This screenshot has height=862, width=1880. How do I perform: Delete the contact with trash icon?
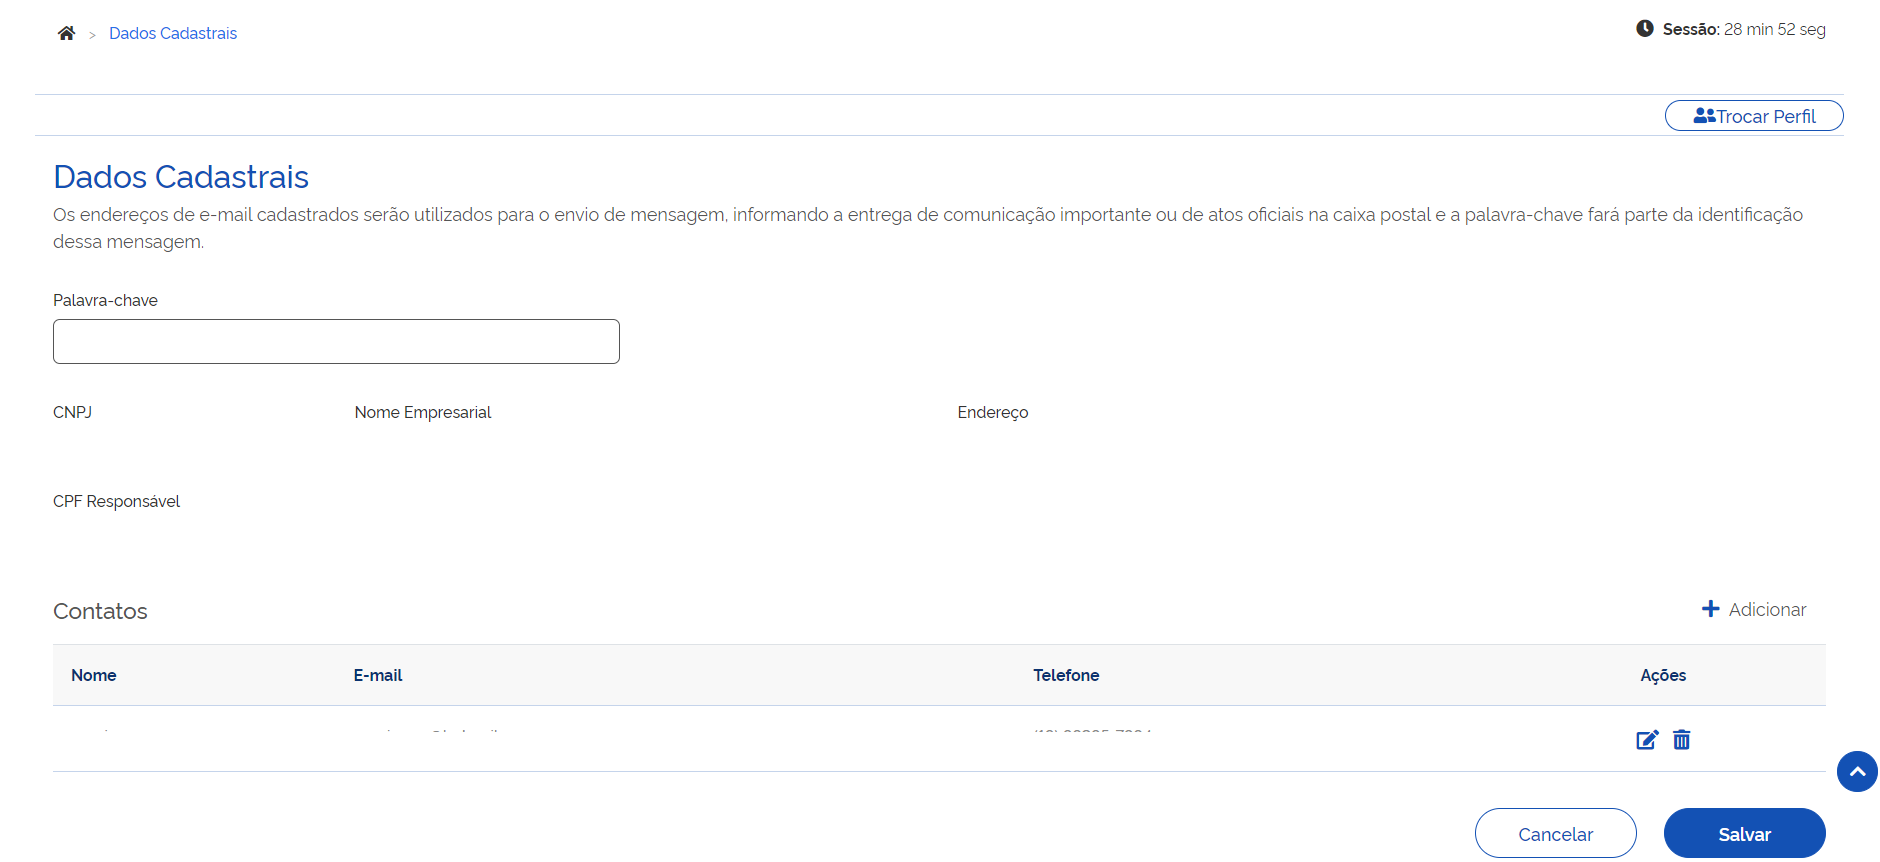click(x=1682, y=740)
